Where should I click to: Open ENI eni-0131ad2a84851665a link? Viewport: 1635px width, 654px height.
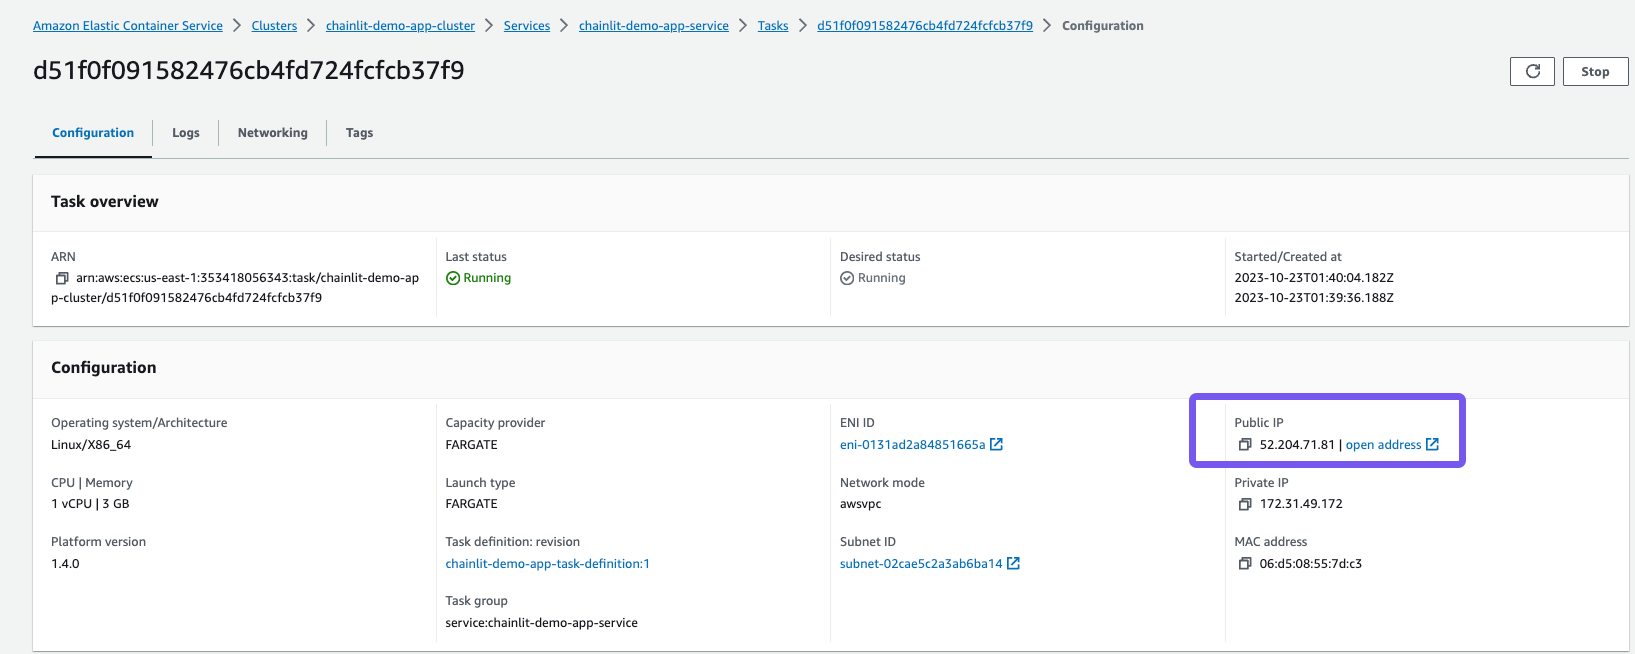[912, 445]
